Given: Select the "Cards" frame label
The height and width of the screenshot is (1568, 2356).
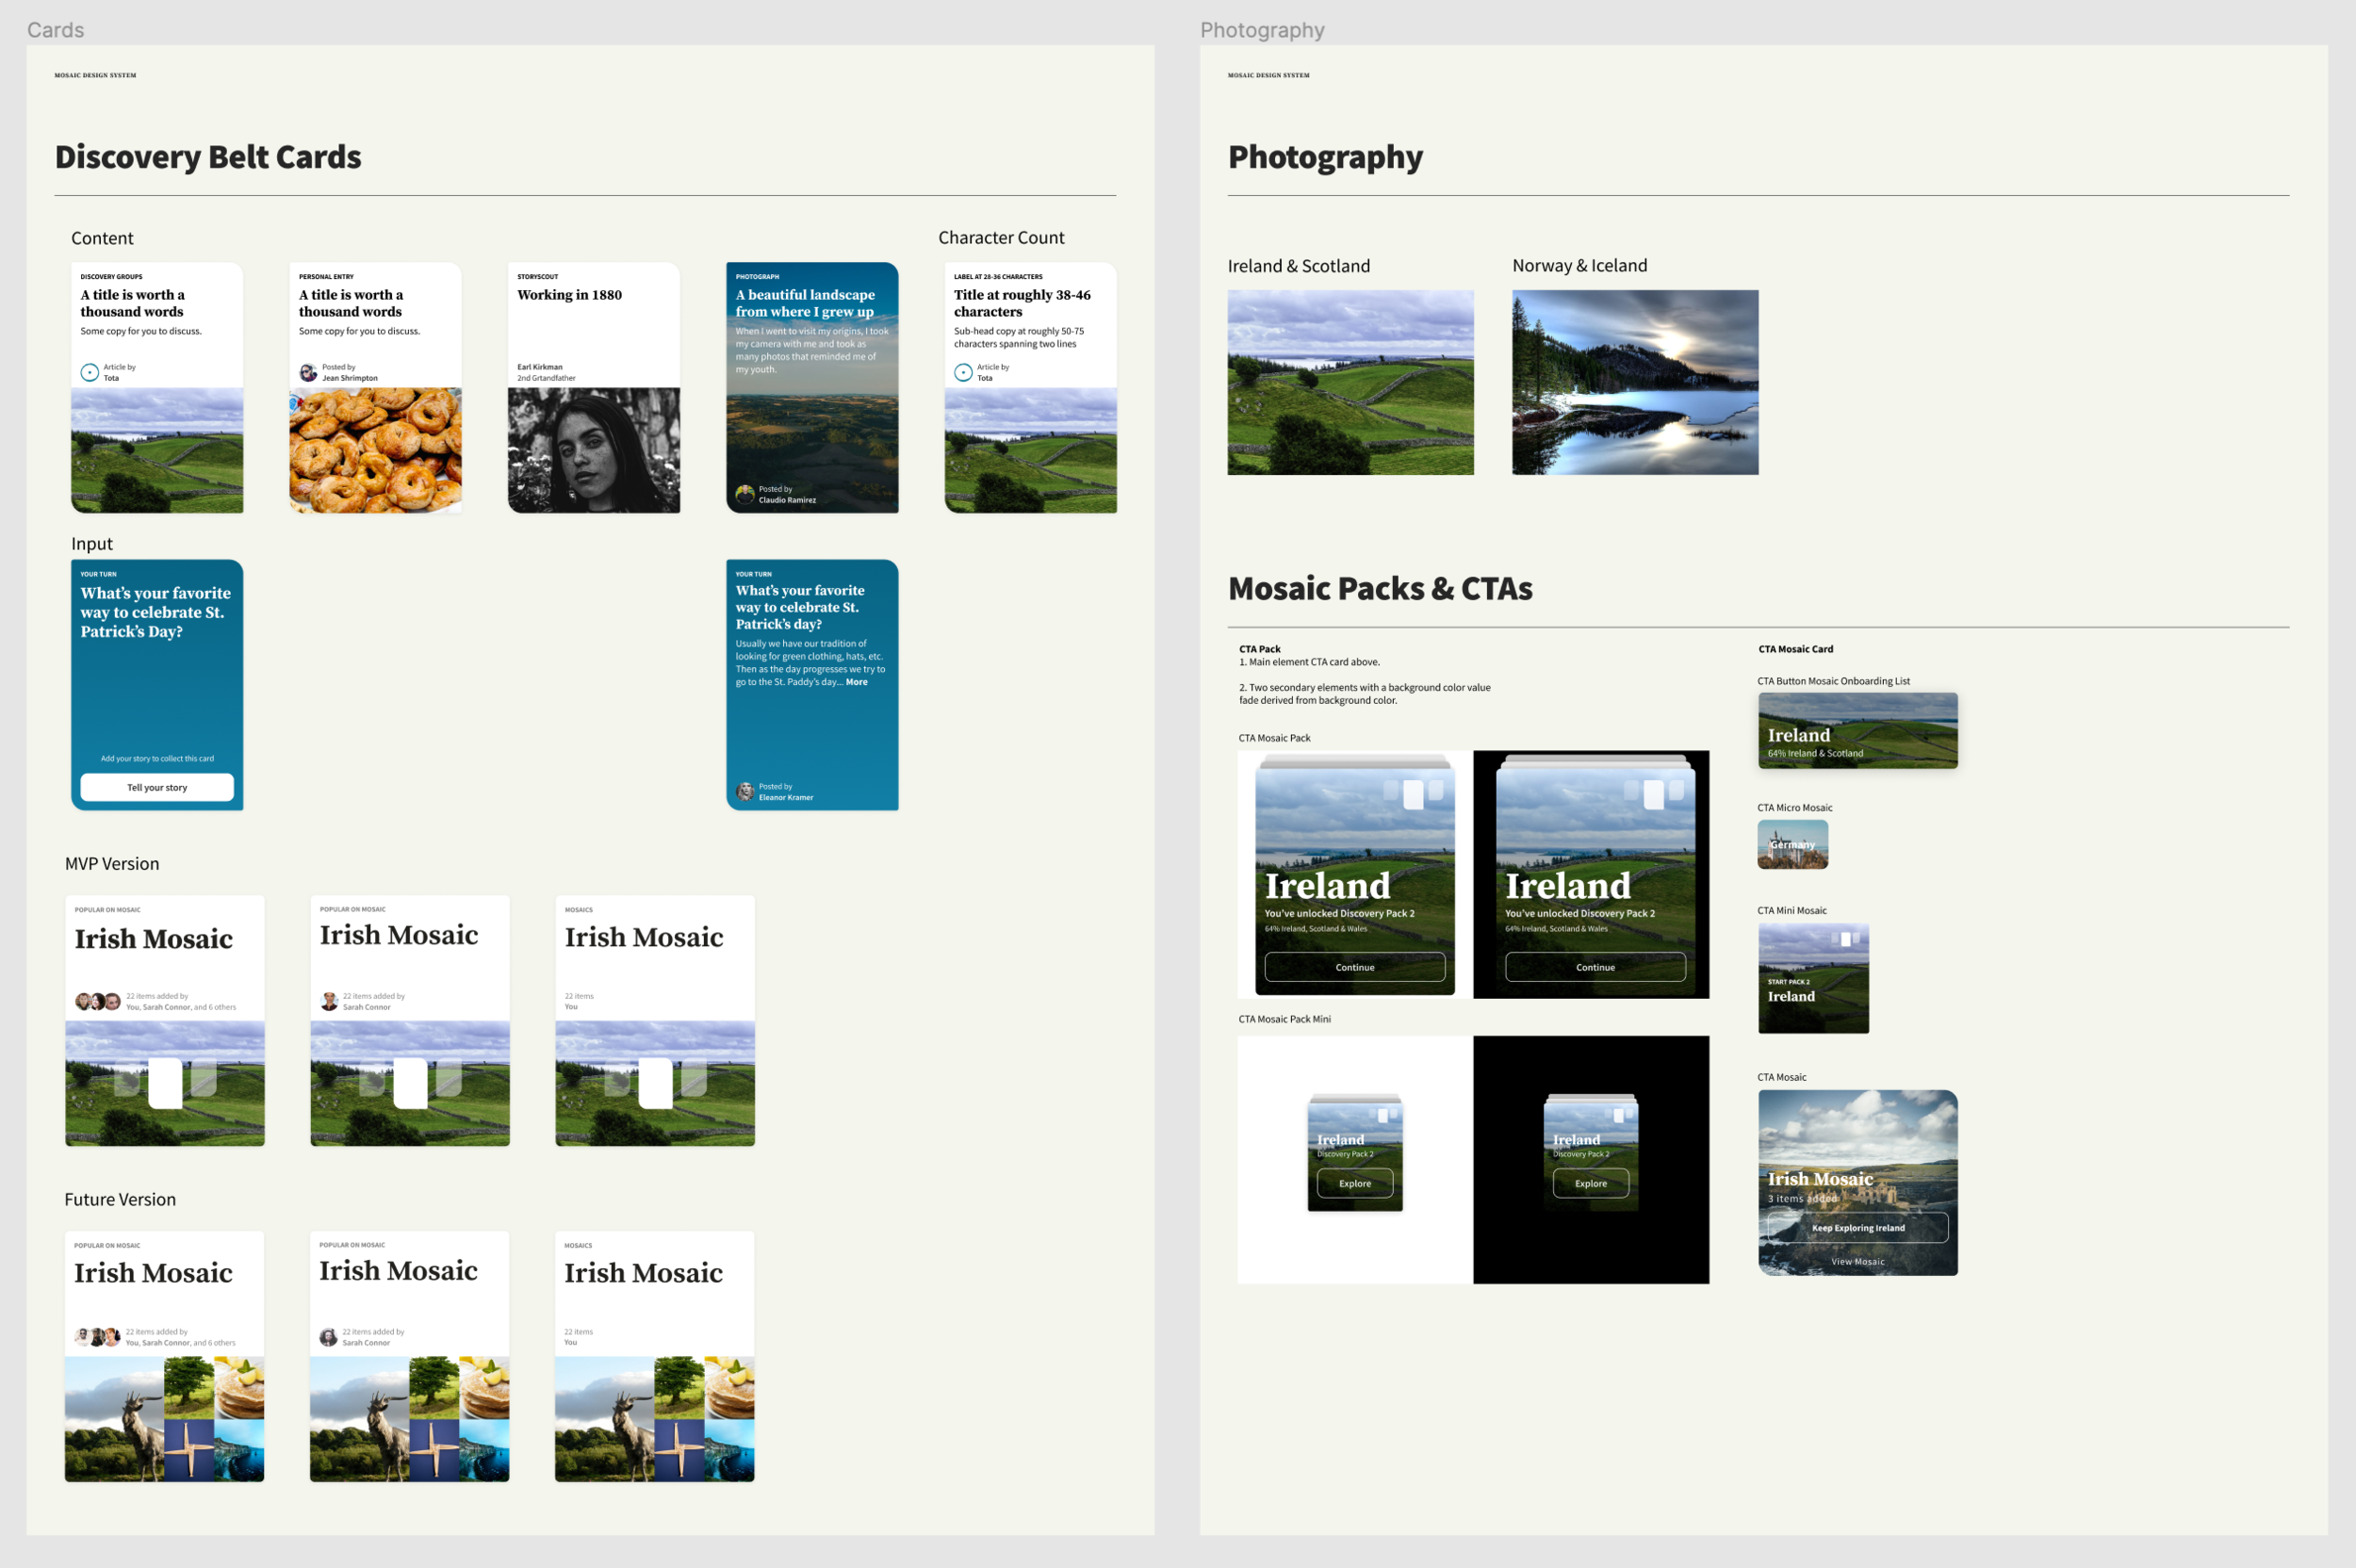Looking at the screenshot, I should [x=55, y=30].
